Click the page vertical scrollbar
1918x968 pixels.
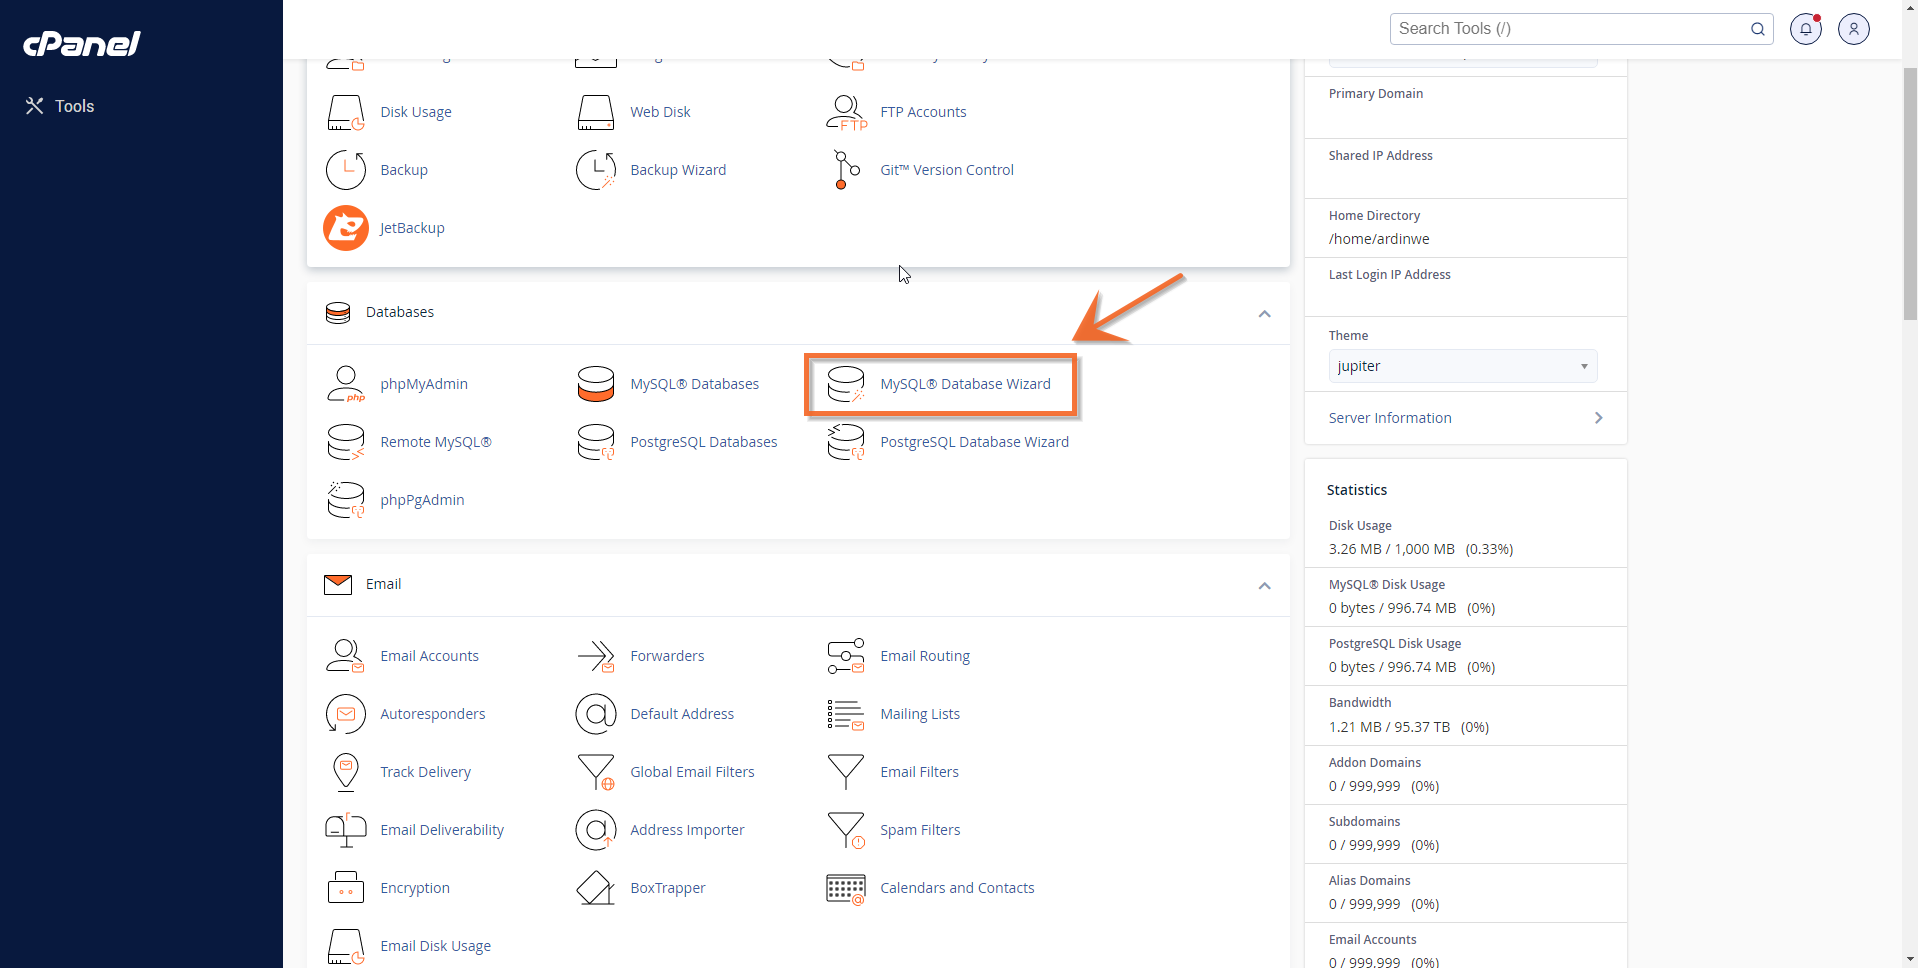click(1910, 195)
